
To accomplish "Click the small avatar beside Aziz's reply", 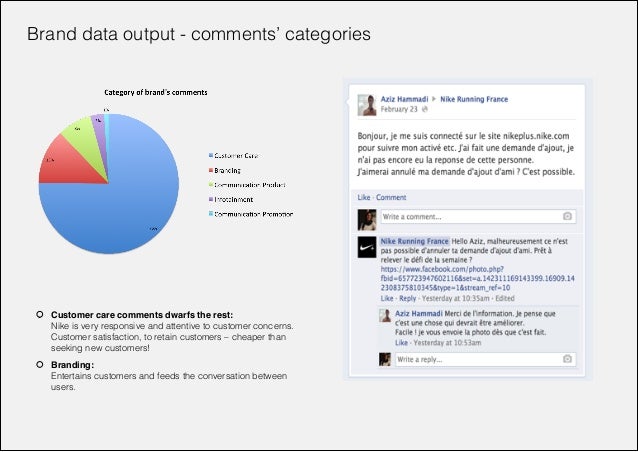I will [x=385, y=315].
